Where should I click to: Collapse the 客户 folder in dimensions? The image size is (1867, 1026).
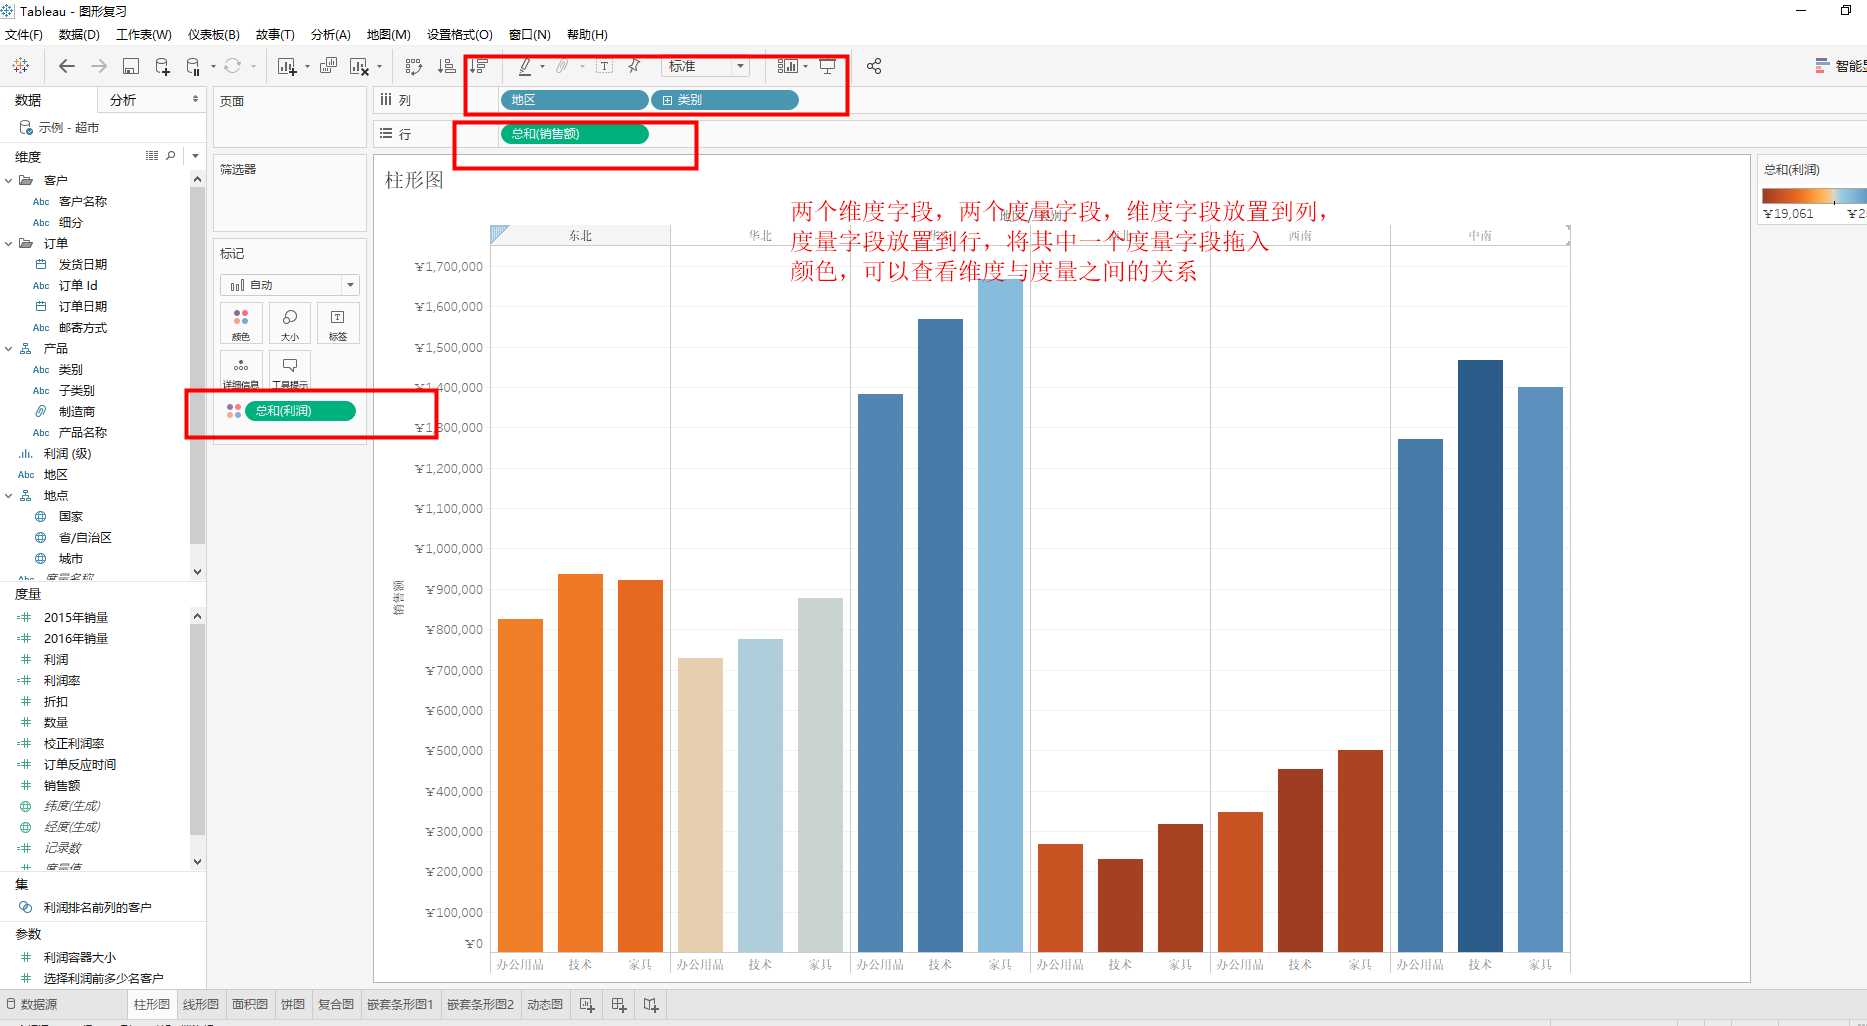pos(9,181)
